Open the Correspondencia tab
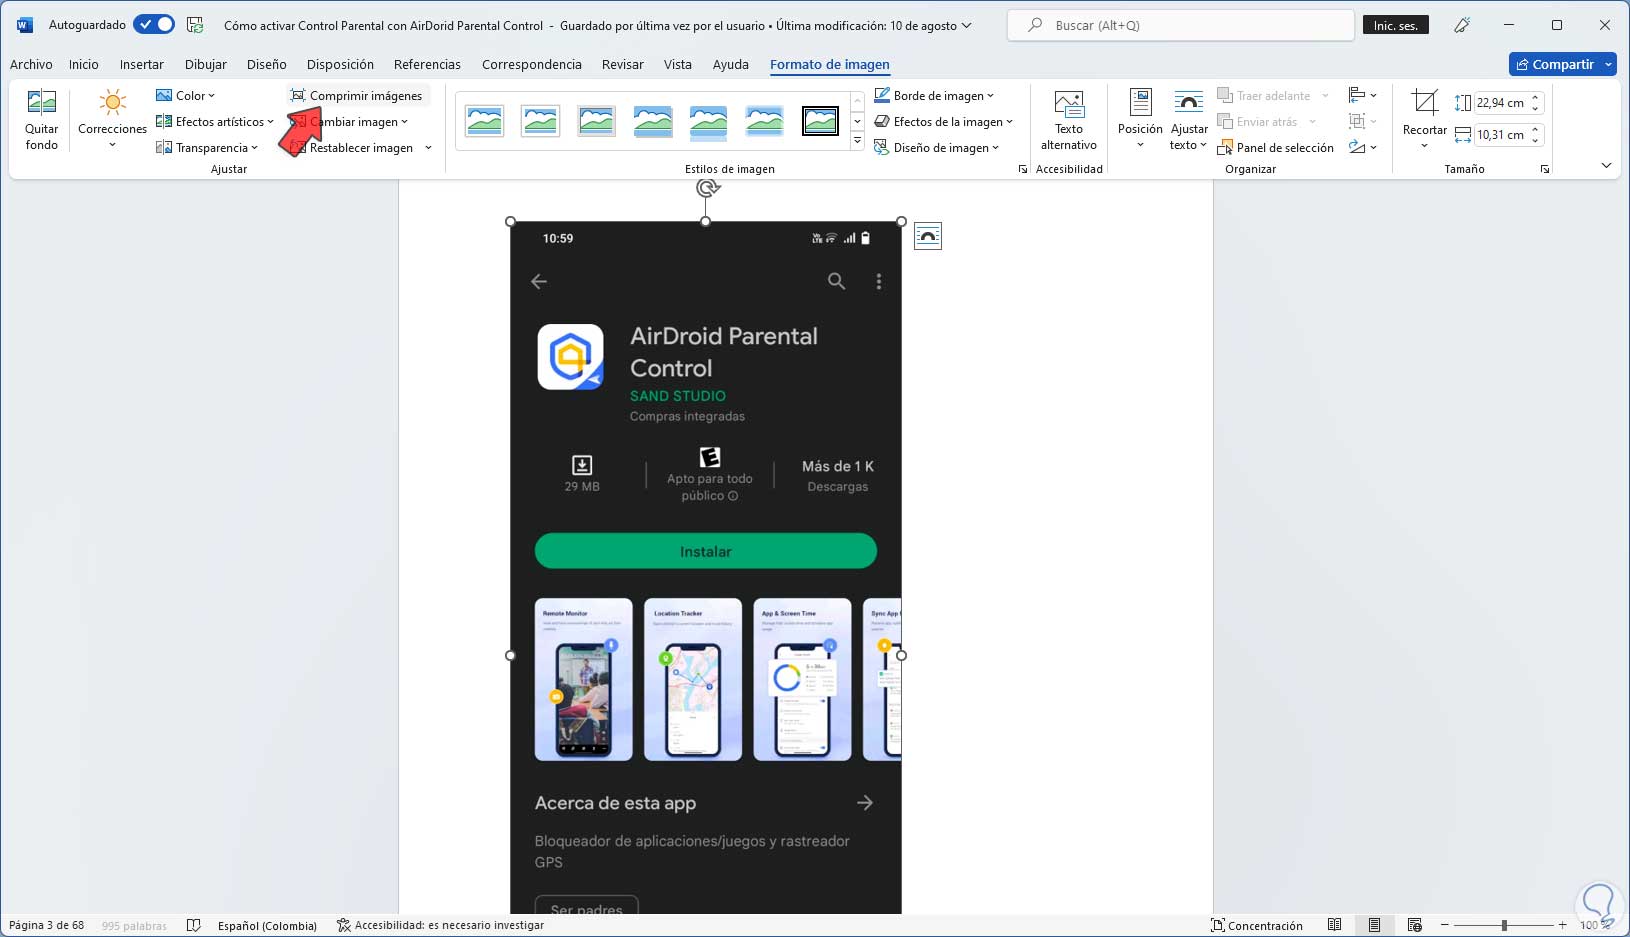The width and height of the screenshot is (1630, 937). point(532,65)
